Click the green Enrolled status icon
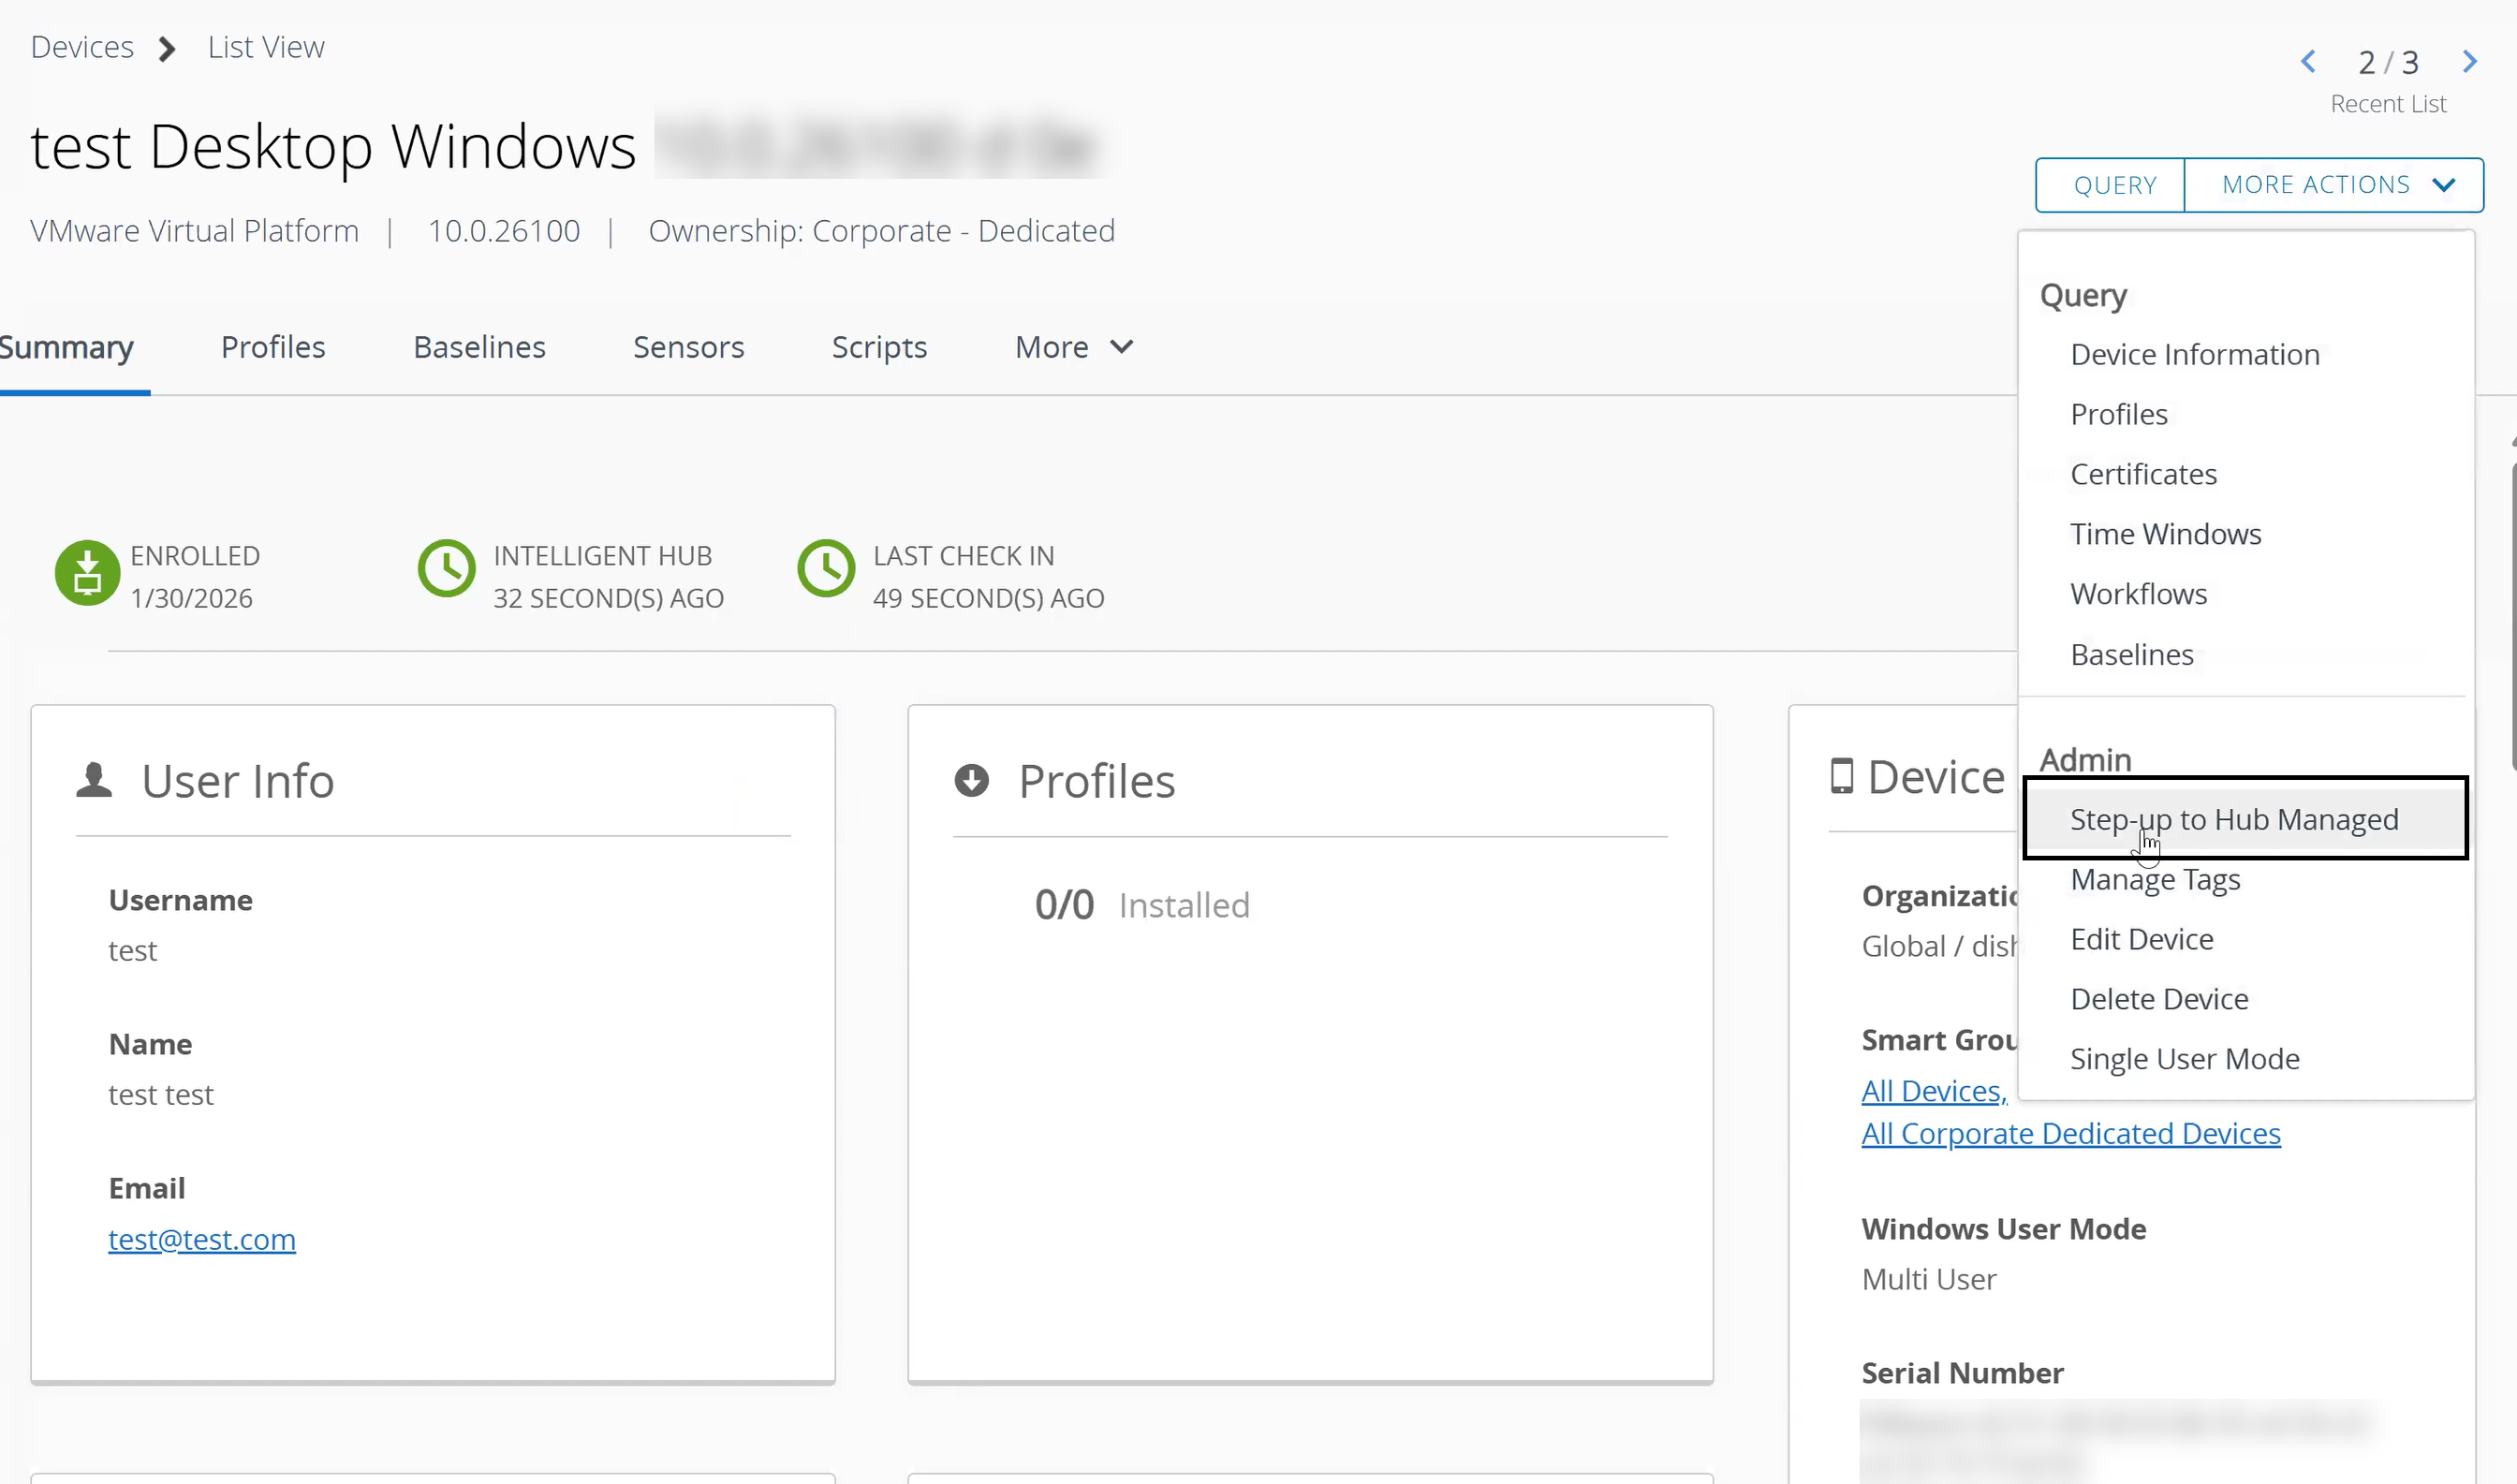Viewport: 2517px width, 1484px height. pos(87,573)
